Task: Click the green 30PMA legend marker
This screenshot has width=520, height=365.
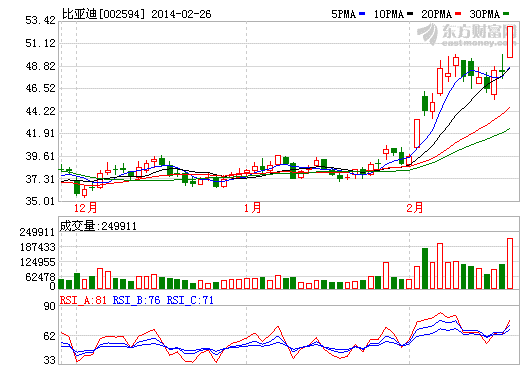Action: [506, 14]
